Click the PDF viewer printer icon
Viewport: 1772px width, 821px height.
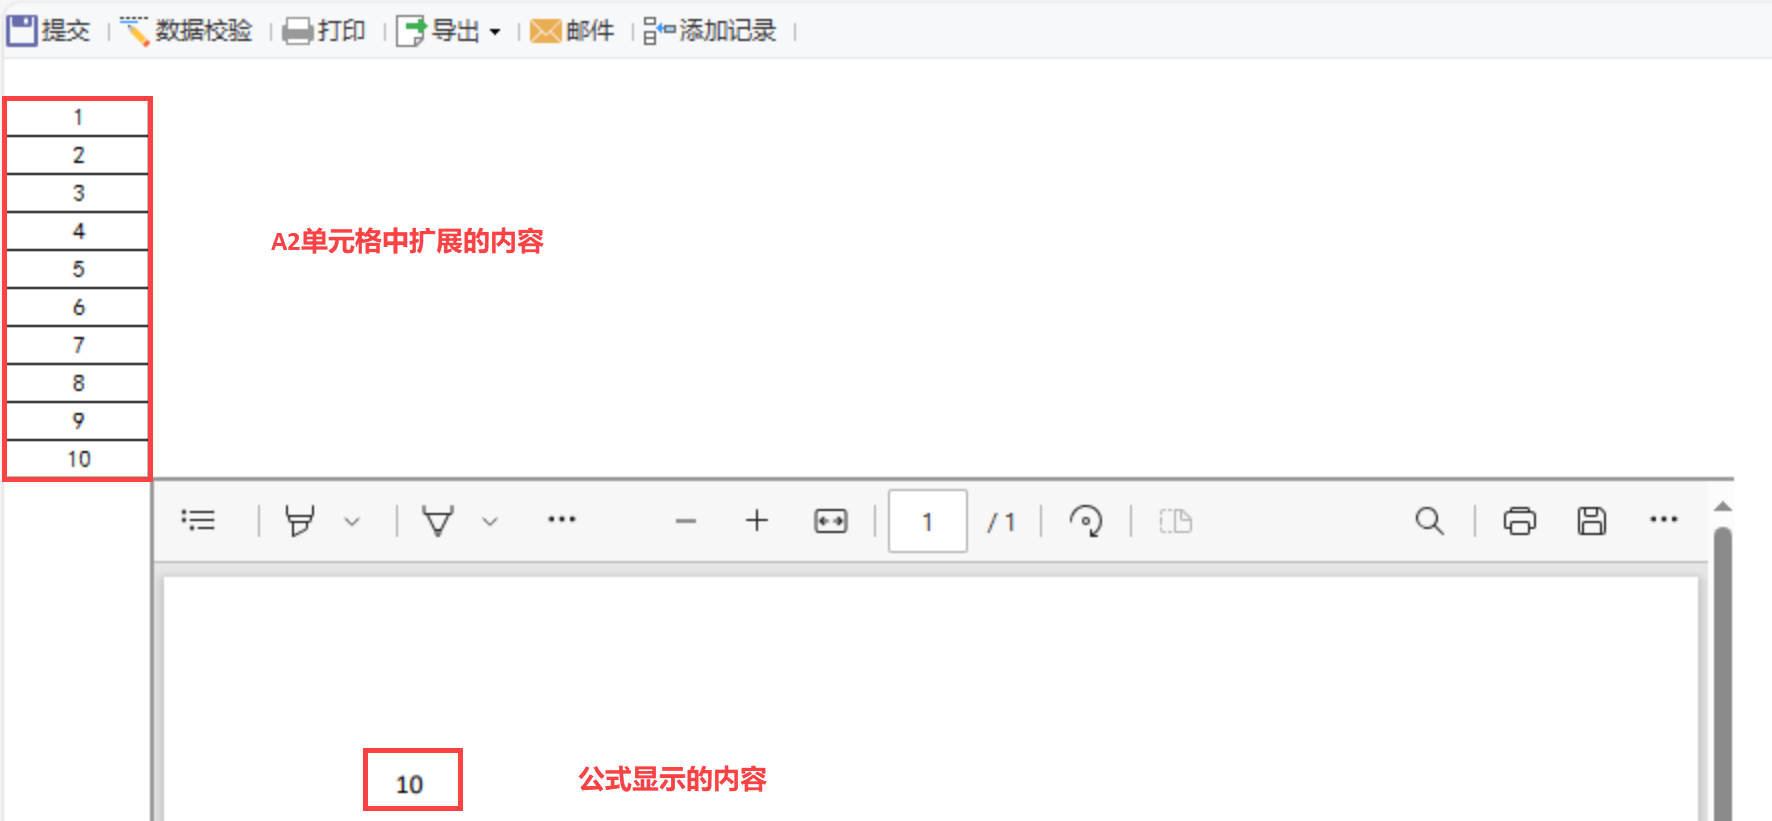coord(1519,521)
